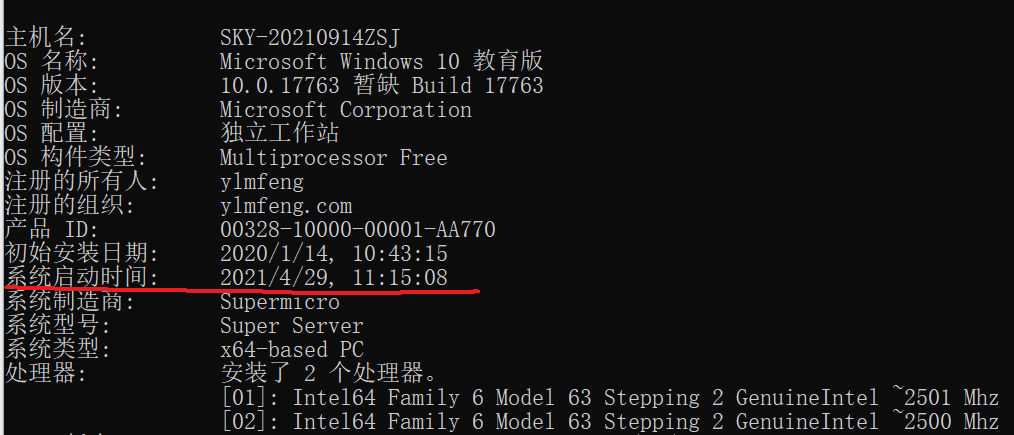Click the host name SKY-20210914ZSJ

pyautogui.click(x=310, y=38)
